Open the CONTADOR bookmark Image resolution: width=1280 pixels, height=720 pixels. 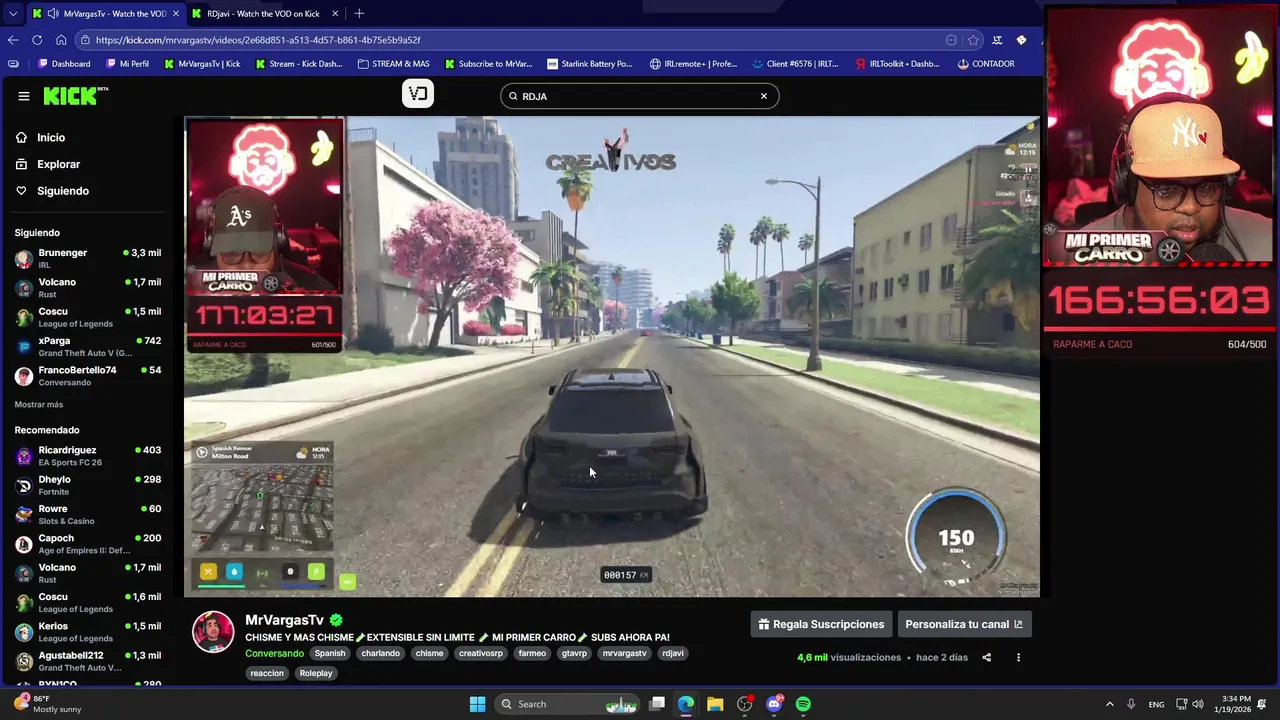coord(986,64)
